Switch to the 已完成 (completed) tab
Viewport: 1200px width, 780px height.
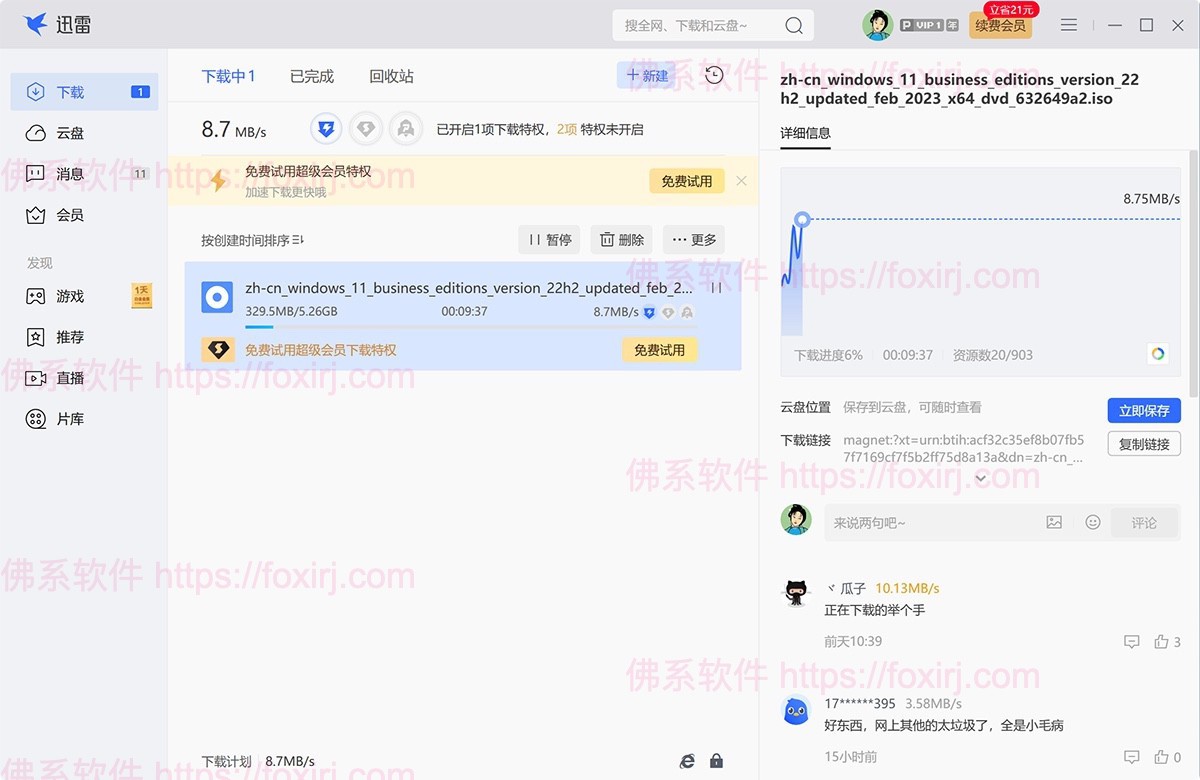pos(310,75)
